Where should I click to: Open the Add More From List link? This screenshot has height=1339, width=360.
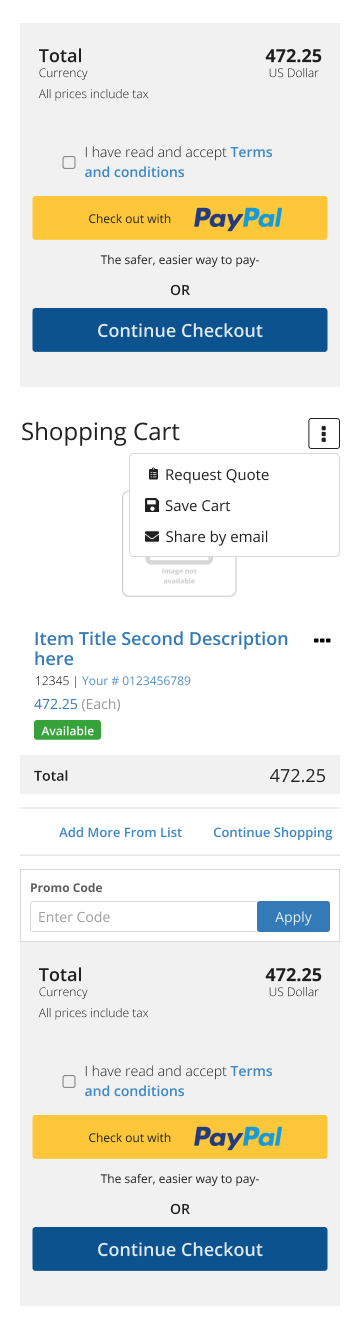[x=120, y=832]
